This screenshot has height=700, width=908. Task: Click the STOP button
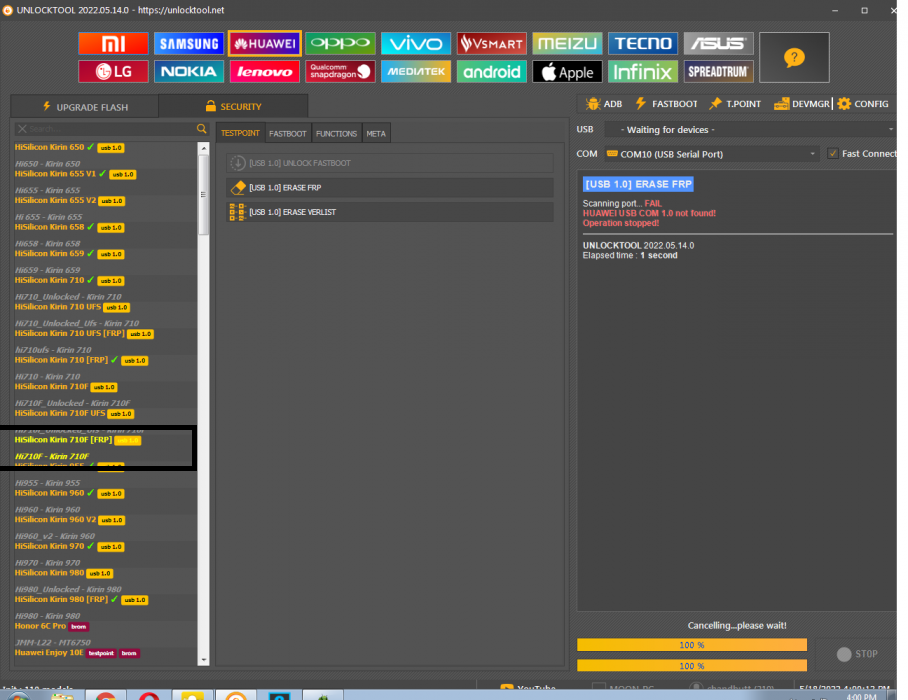tap(856, 654)
